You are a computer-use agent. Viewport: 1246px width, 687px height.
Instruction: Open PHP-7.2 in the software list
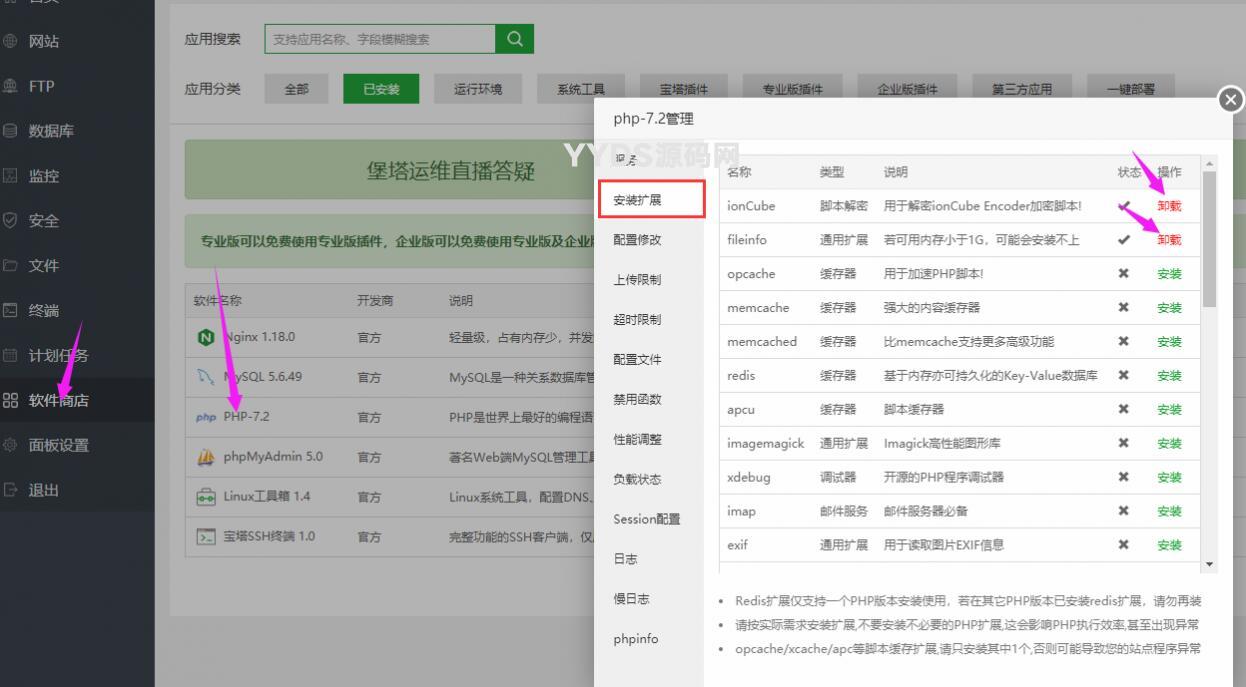pos(246,417)
